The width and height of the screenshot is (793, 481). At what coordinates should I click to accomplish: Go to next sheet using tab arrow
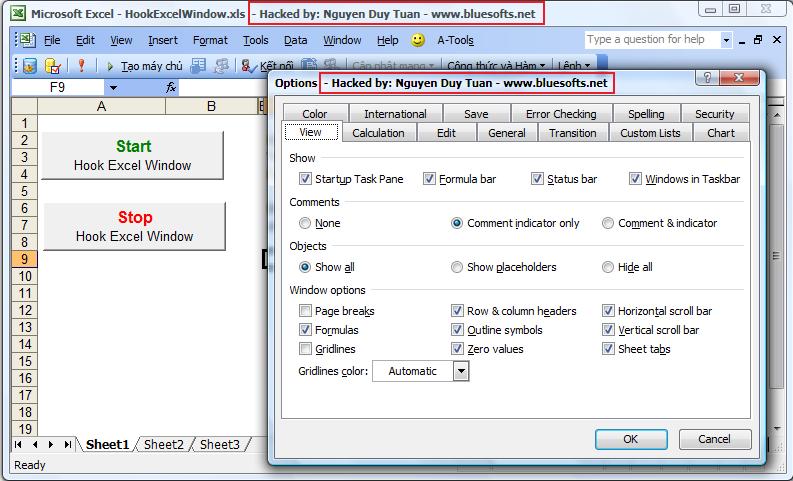pos(51,445)
